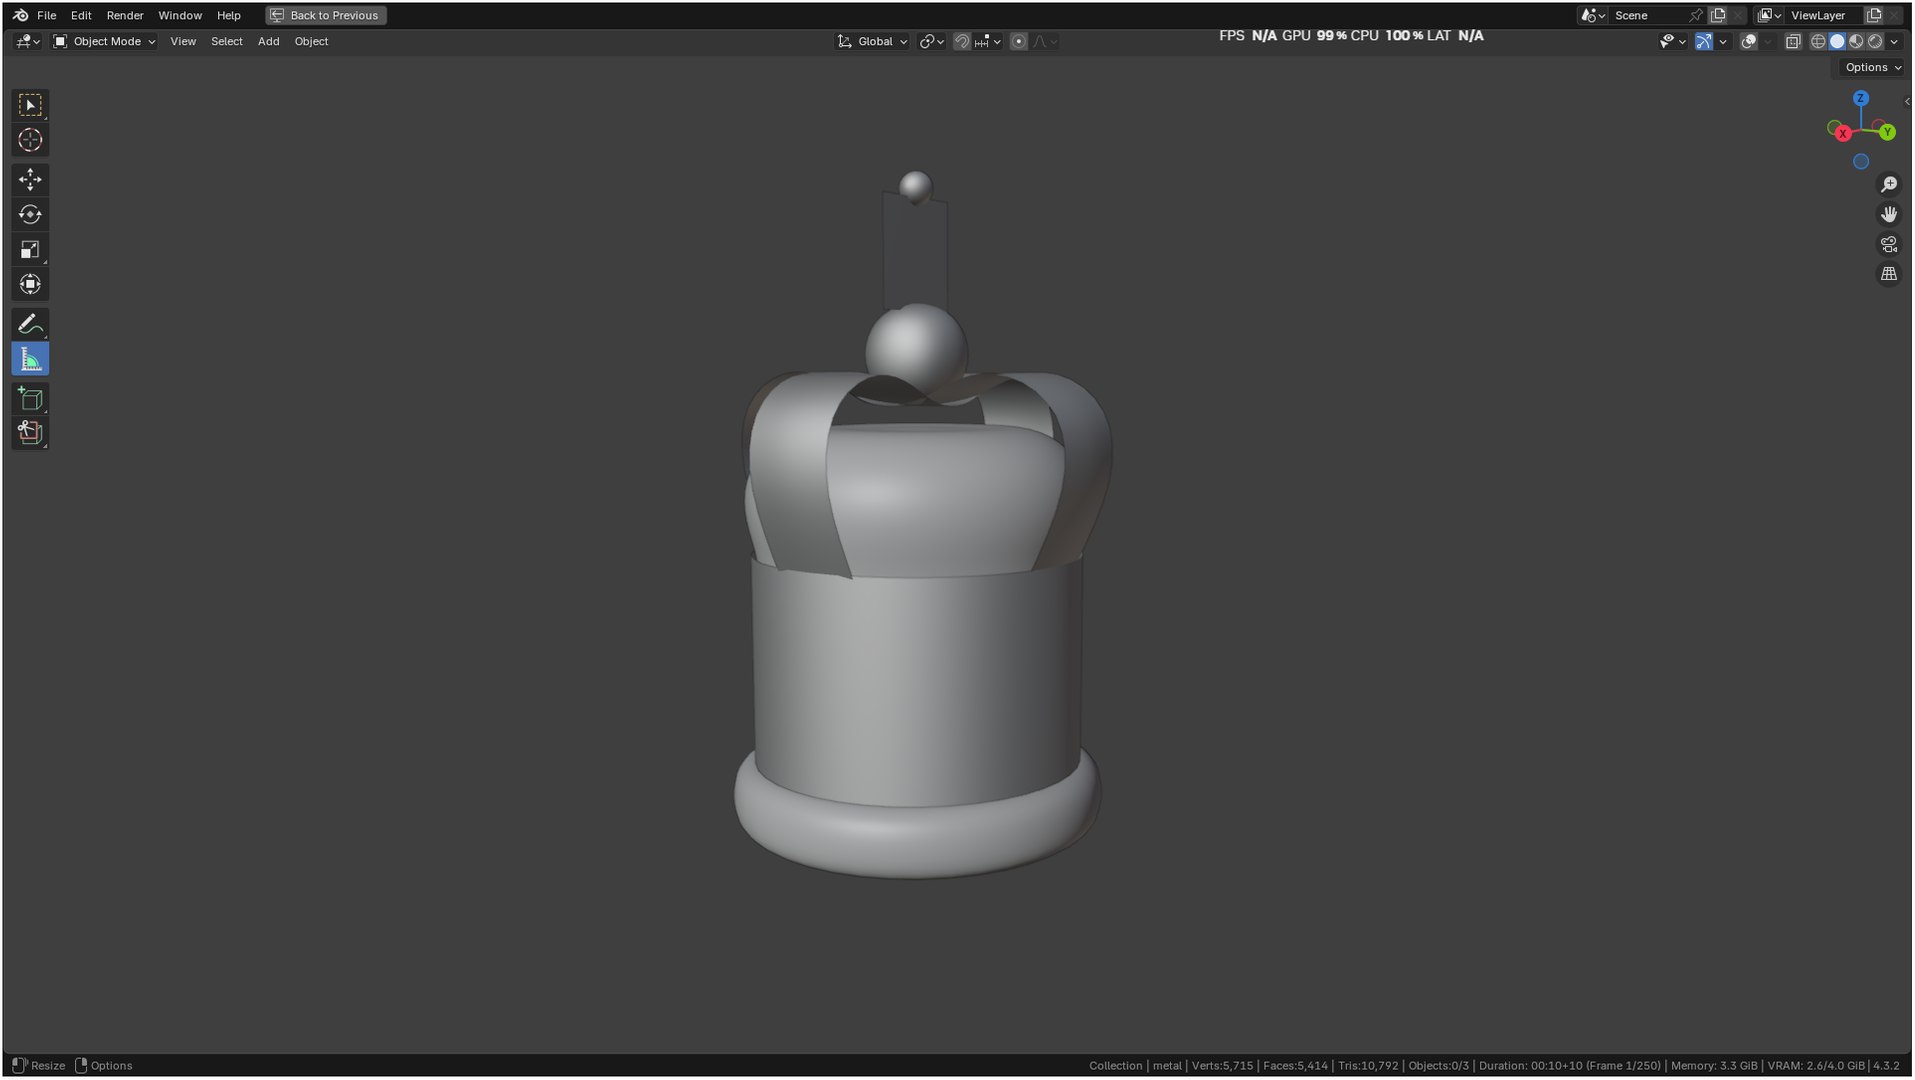Open the viewport View menu
The width and height of the screenshot is (1915, 1080).
pos(183,41)
